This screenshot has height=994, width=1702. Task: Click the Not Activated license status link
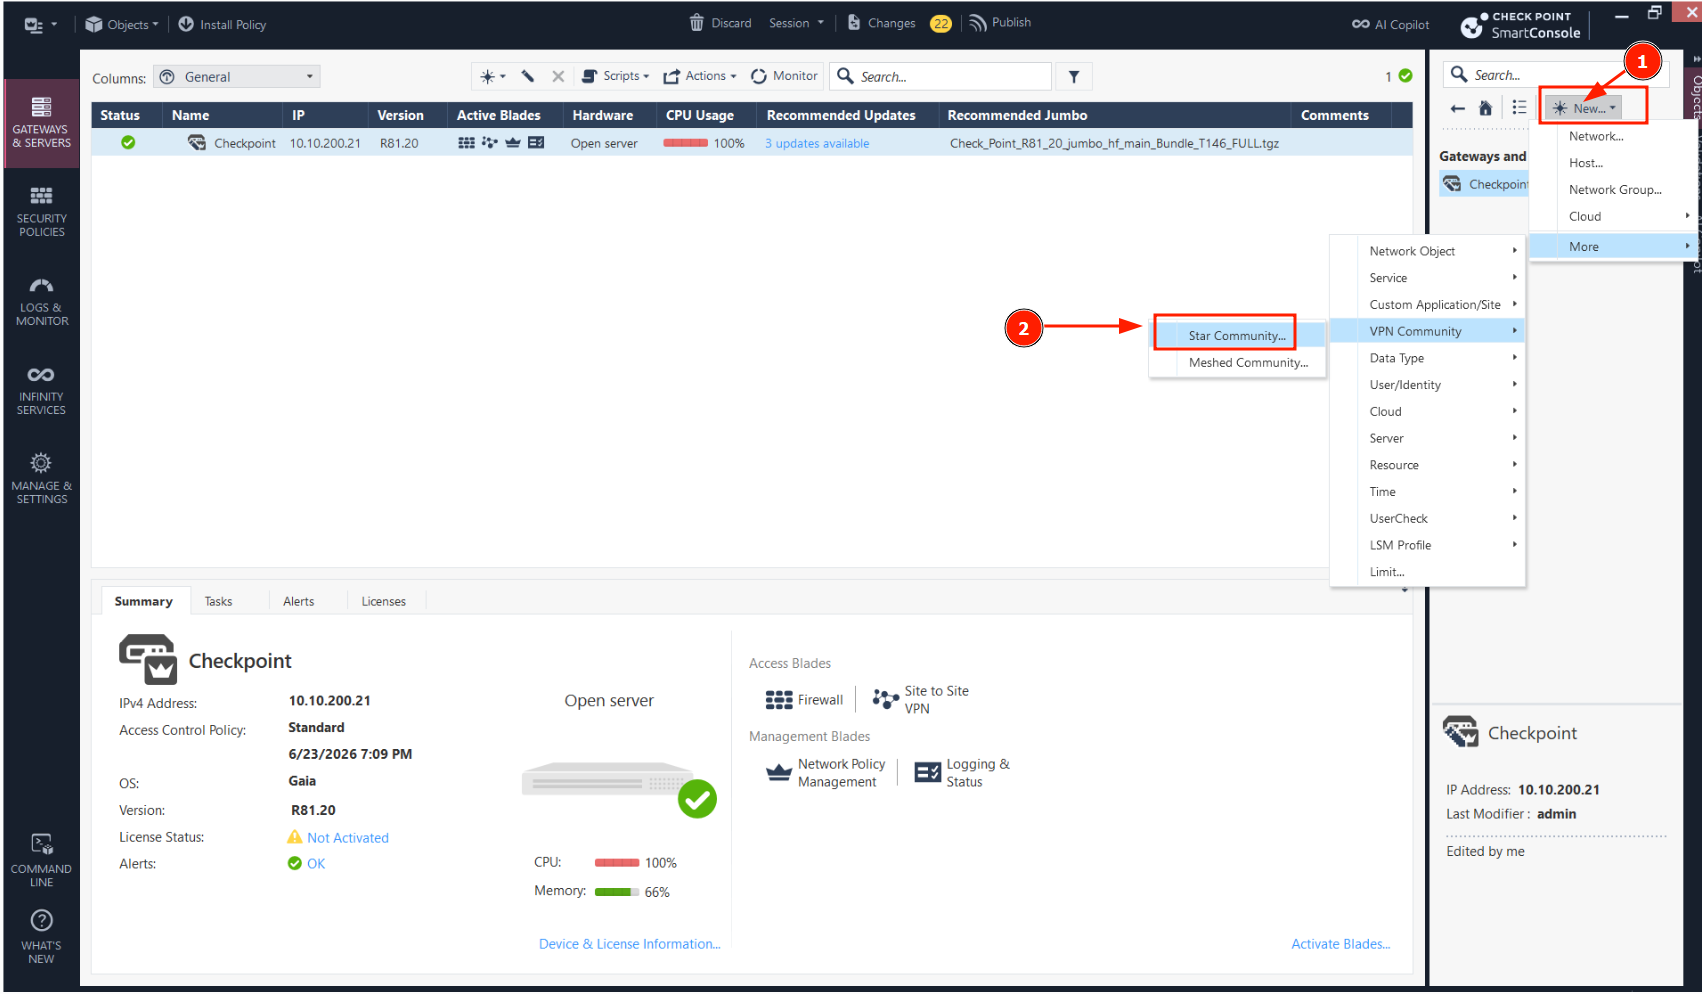pyautogui.click(x=348, y=838)
